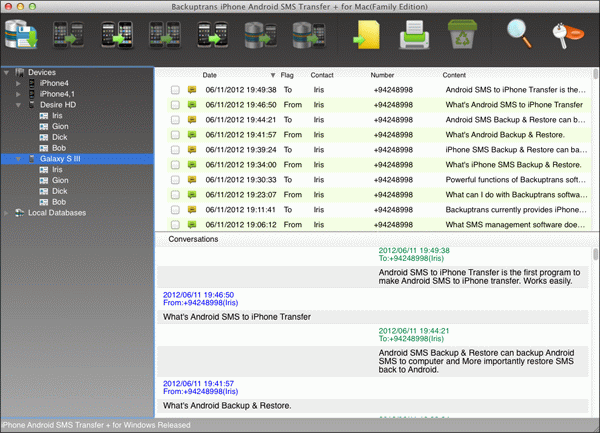Collapse the Devices tree root
The width and height of the screenshot is (600, 433).
coord(7,72)
